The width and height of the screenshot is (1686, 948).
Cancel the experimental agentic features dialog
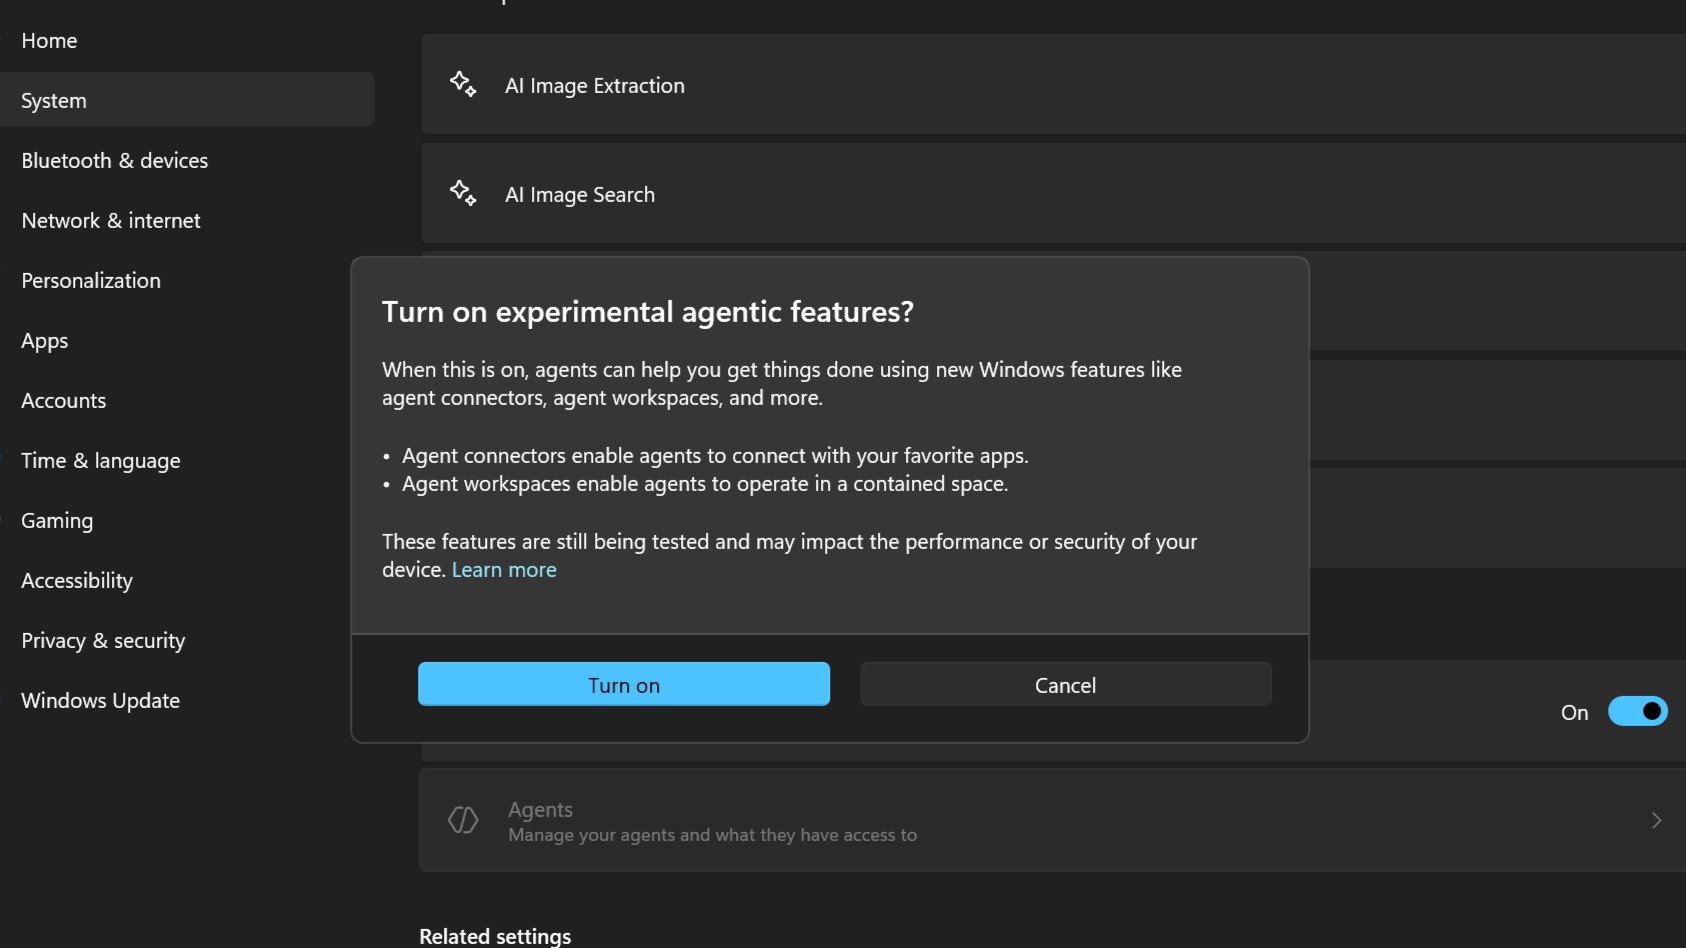point(1064,684)
